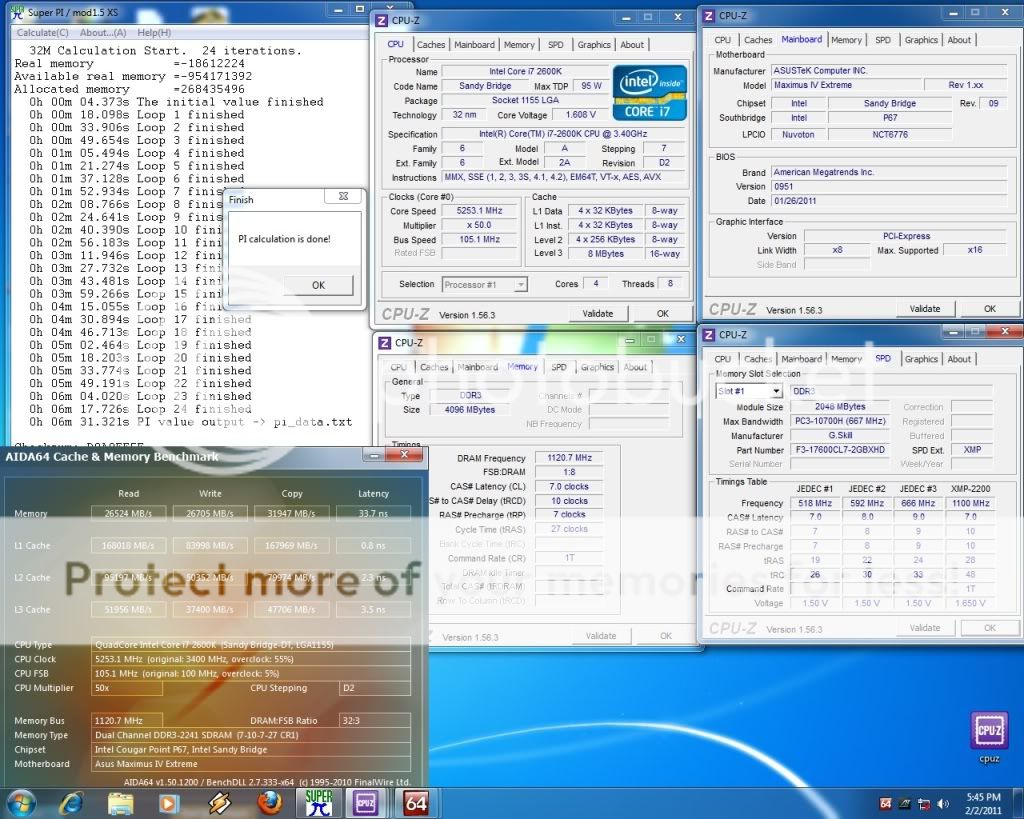Open the Slot #1 memory slot dropdown

748,390
